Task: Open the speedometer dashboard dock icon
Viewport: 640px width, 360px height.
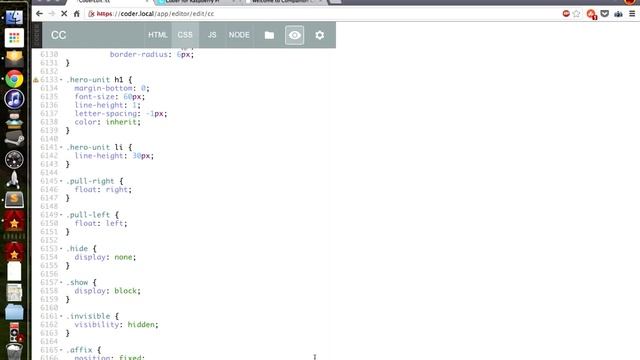Action: click(14, 160)
